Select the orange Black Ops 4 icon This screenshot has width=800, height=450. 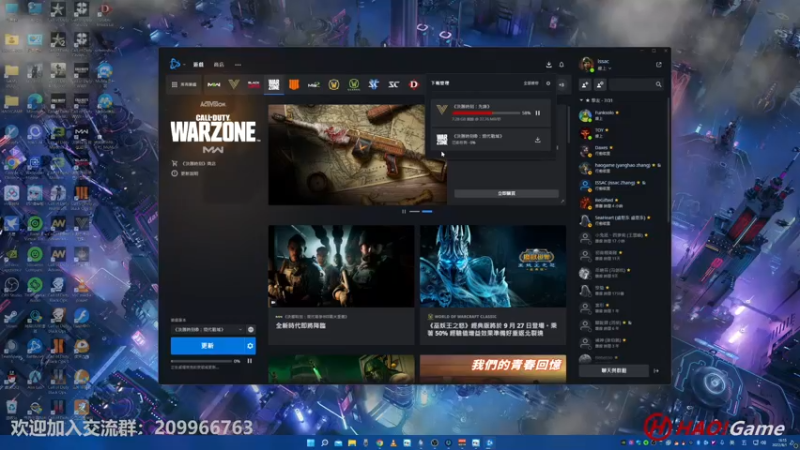(294, 84)
